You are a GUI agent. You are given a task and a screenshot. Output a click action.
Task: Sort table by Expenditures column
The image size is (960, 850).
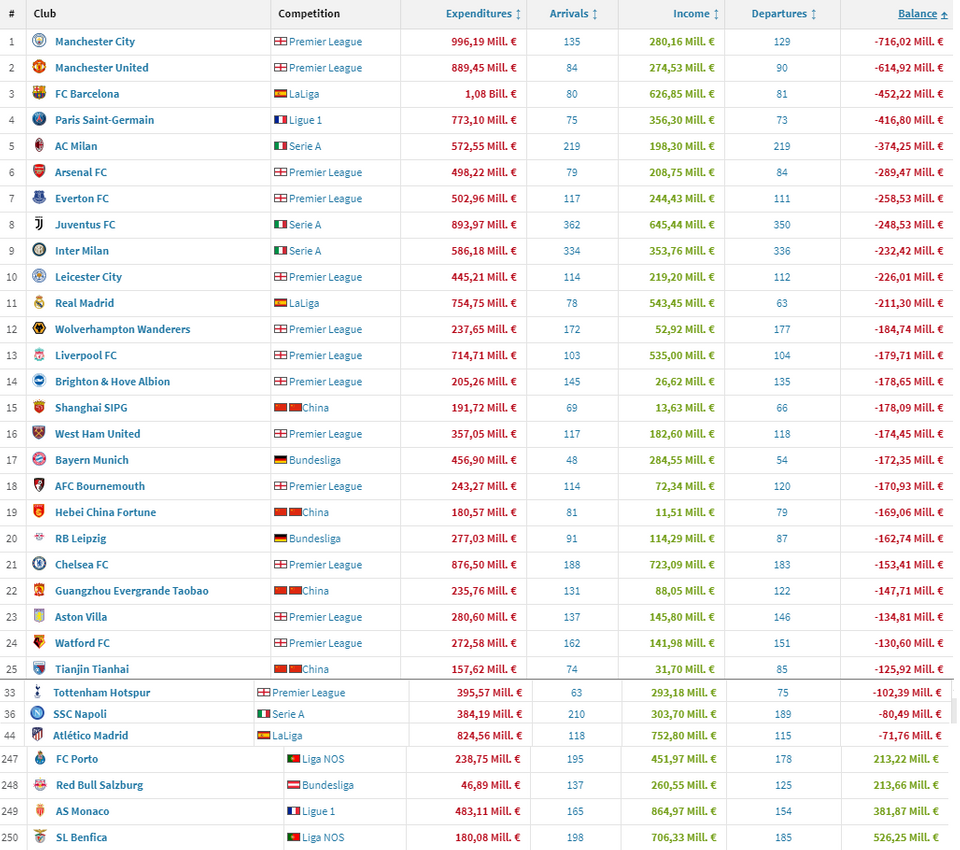pos(483,14)
